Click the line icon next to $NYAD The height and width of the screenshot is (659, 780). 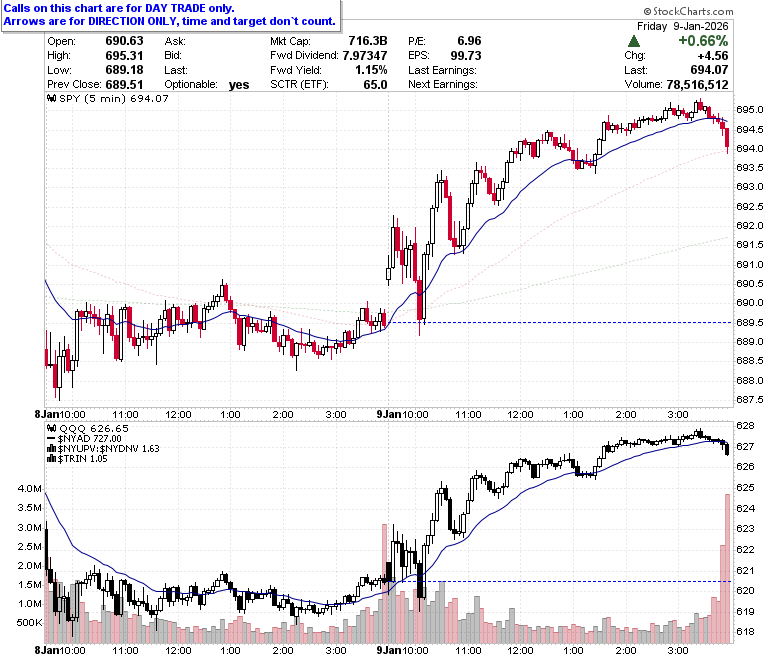pyautogui.click(x=51, y=438)
